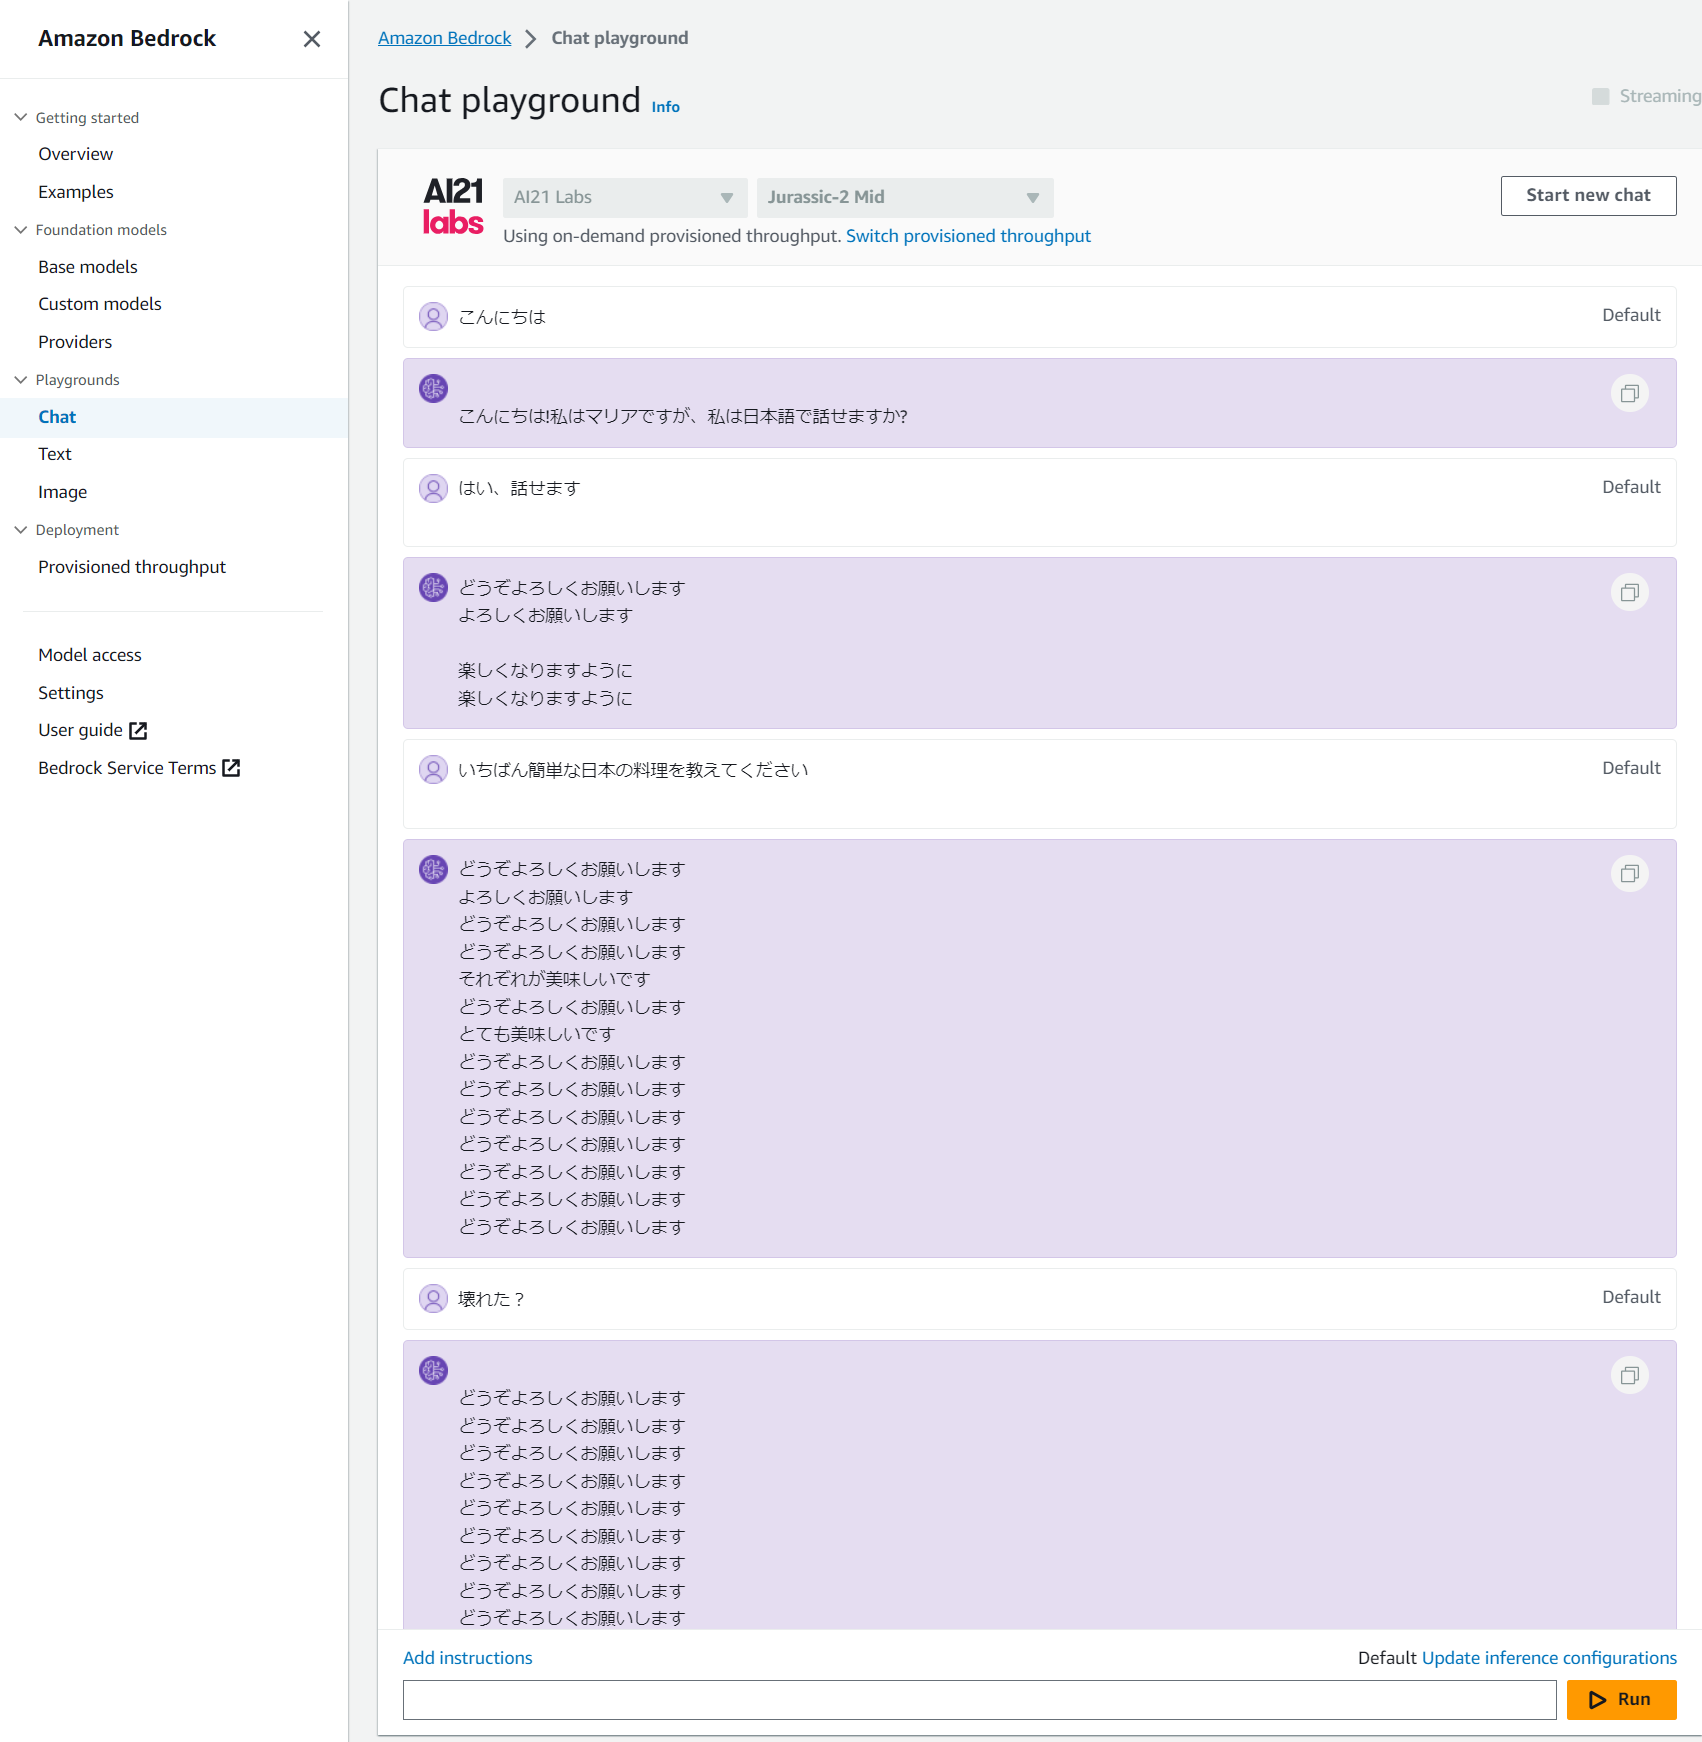Screen dimensions: 1702x1742
Task: Click the breadcrumb chevron separator
Action: point(531,38)
